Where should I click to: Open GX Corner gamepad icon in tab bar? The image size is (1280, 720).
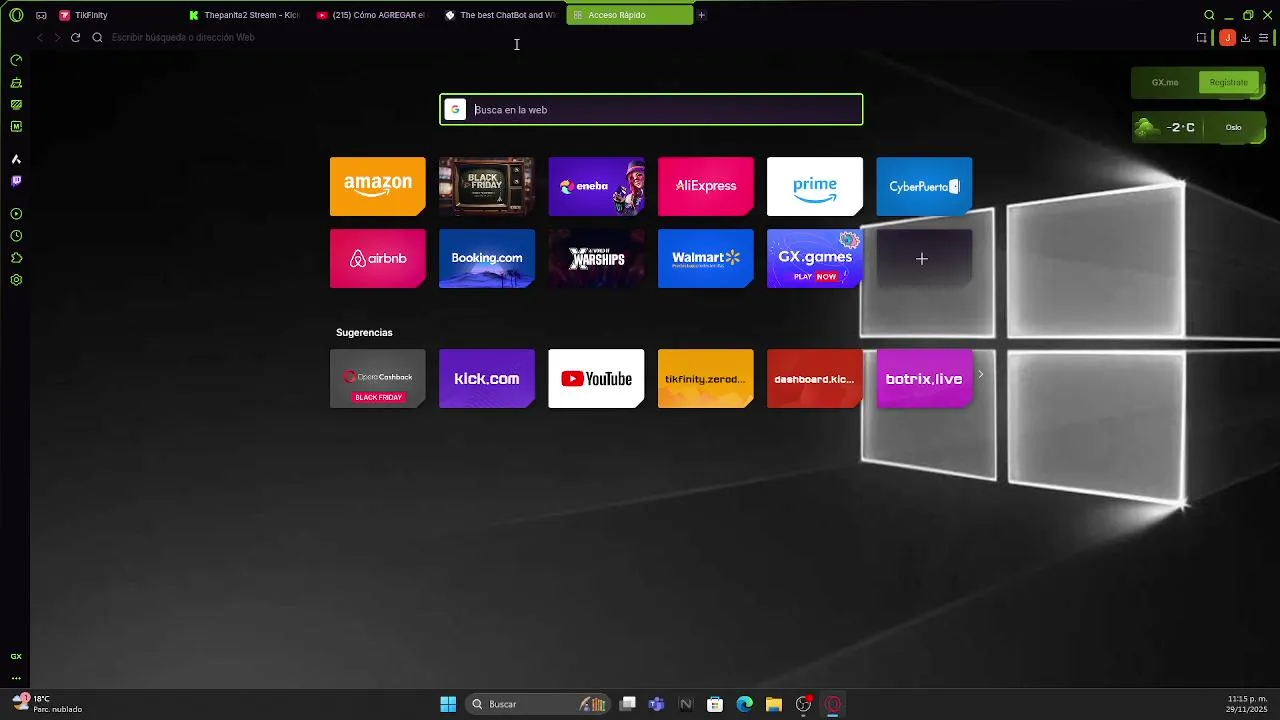coord(41,15)
